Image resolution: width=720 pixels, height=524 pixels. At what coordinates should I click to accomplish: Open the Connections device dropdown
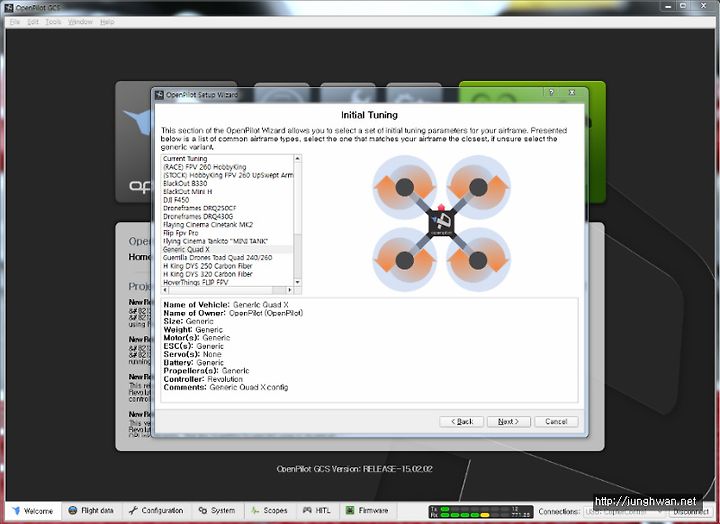point(624,512)
